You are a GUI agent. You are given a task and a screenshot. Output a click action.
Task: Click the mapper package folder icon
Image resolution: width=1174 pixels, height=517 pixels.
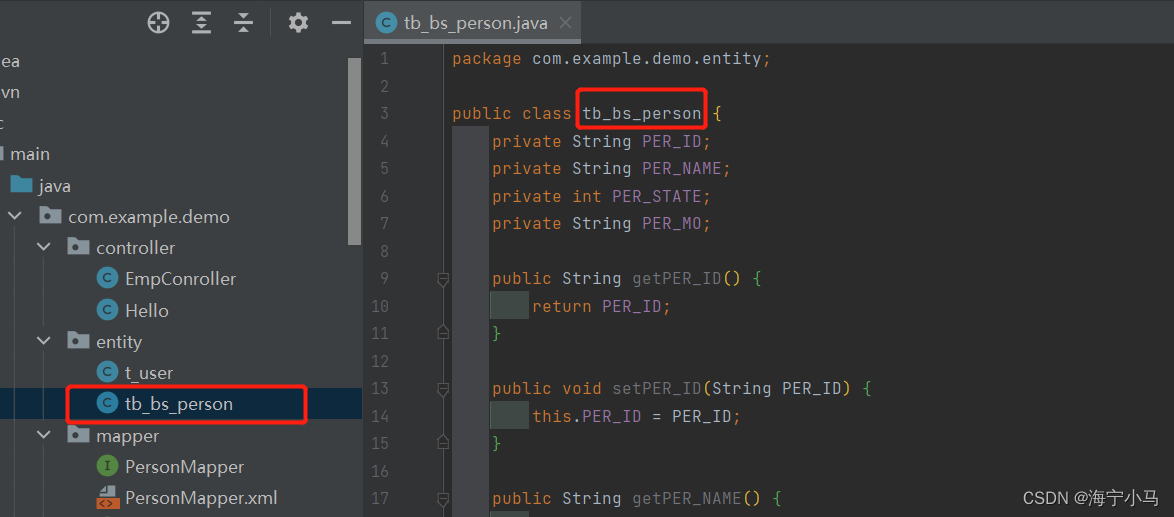coord(79,435)
